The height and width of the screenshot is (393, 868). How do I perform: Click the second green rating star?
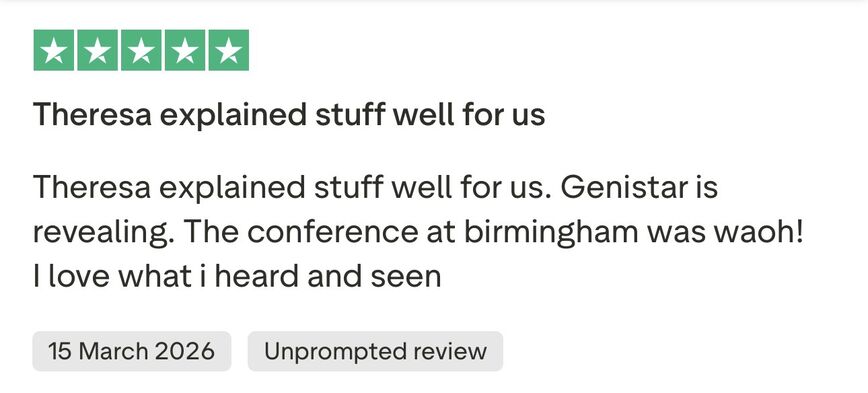pyautogui.click(x=97, y=50)
